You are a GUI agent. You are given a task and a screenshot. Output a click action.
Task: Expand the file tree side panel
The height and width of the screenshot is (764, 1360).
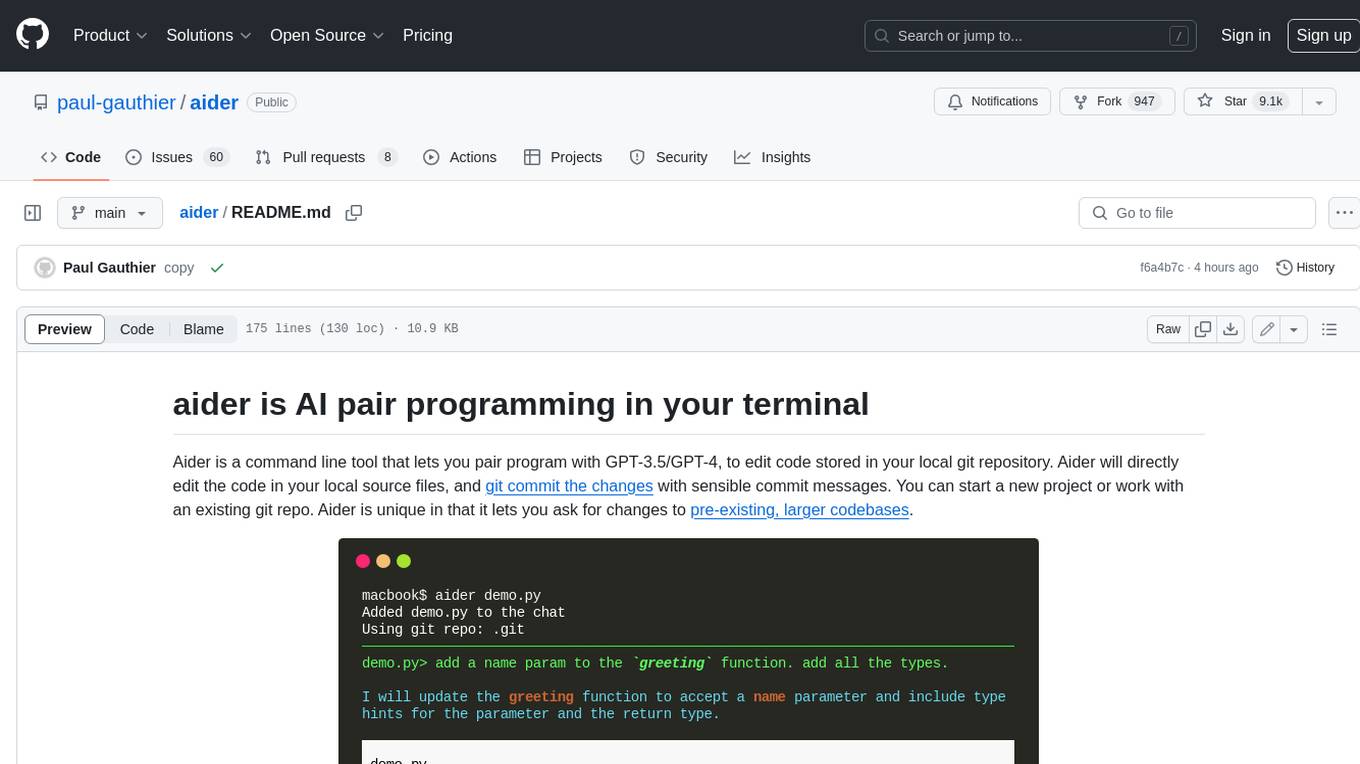(32, 213)
